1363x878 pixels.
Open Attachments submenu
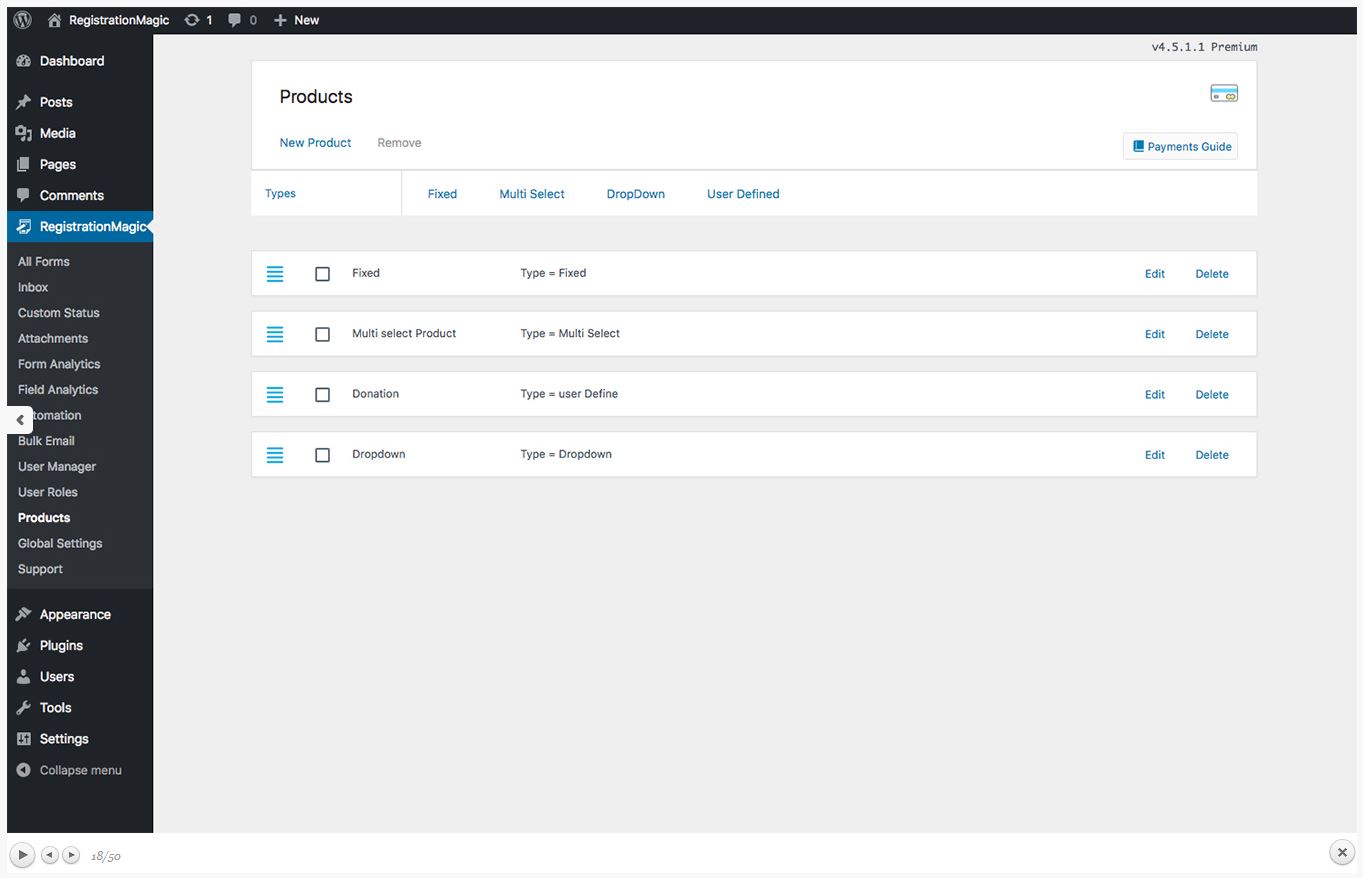point(53,339)
